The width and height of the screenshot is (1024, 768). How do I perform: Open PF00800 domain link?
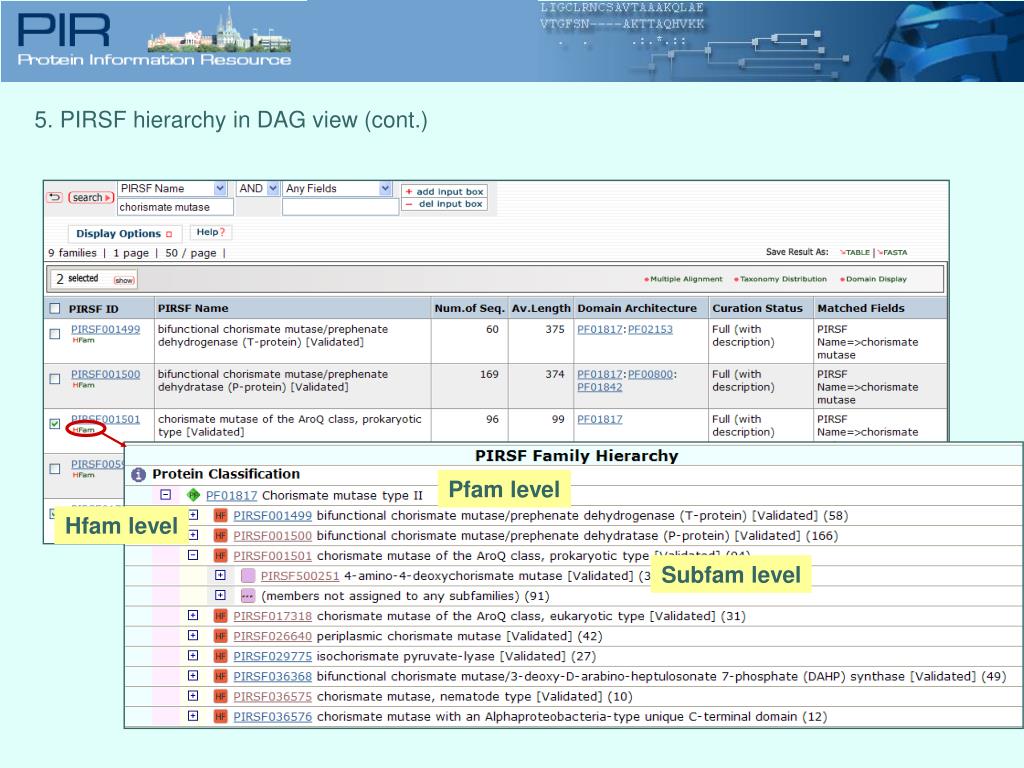tap(650, 374)
